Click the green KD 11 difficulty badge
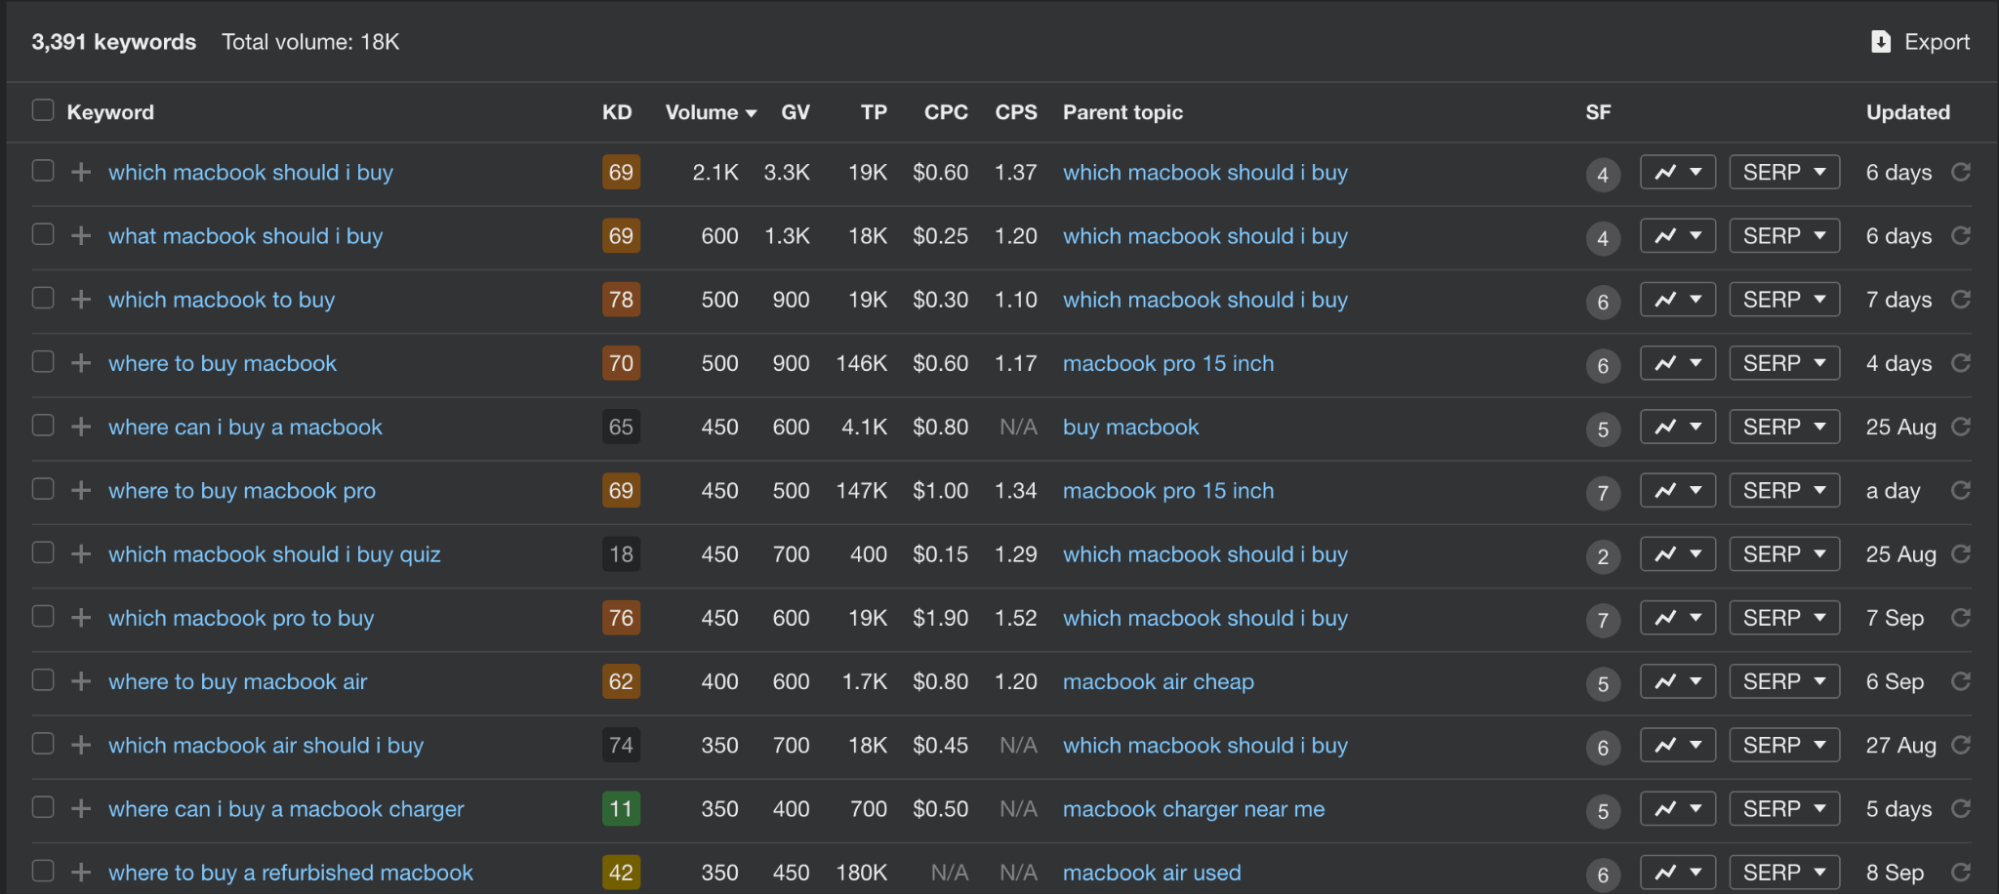This screenshot has height=895, width=1999. (x=621, y=809)
